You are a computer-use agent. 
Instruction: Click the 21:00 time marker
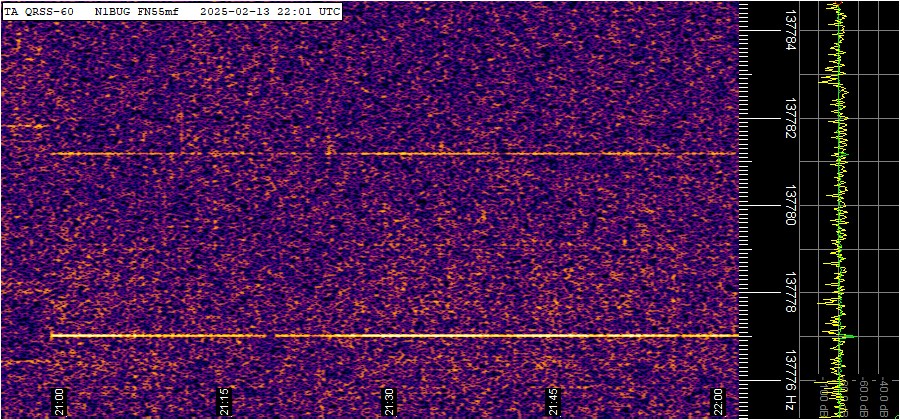click(59, 402)
